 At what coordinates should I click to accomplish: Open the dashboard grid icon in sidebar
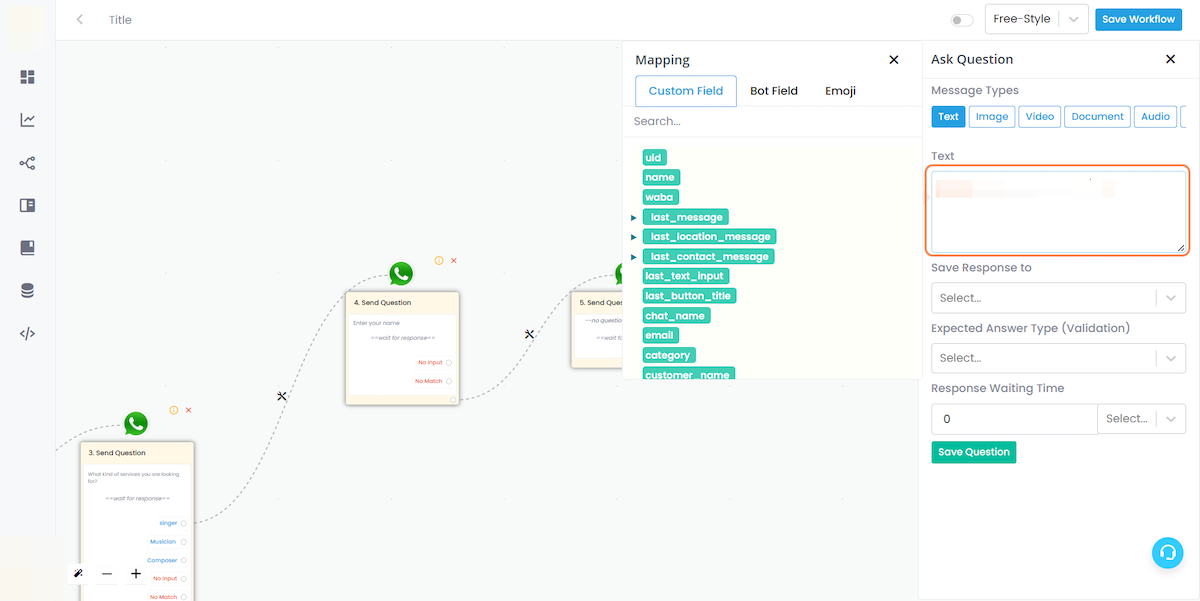click(27, 77)
